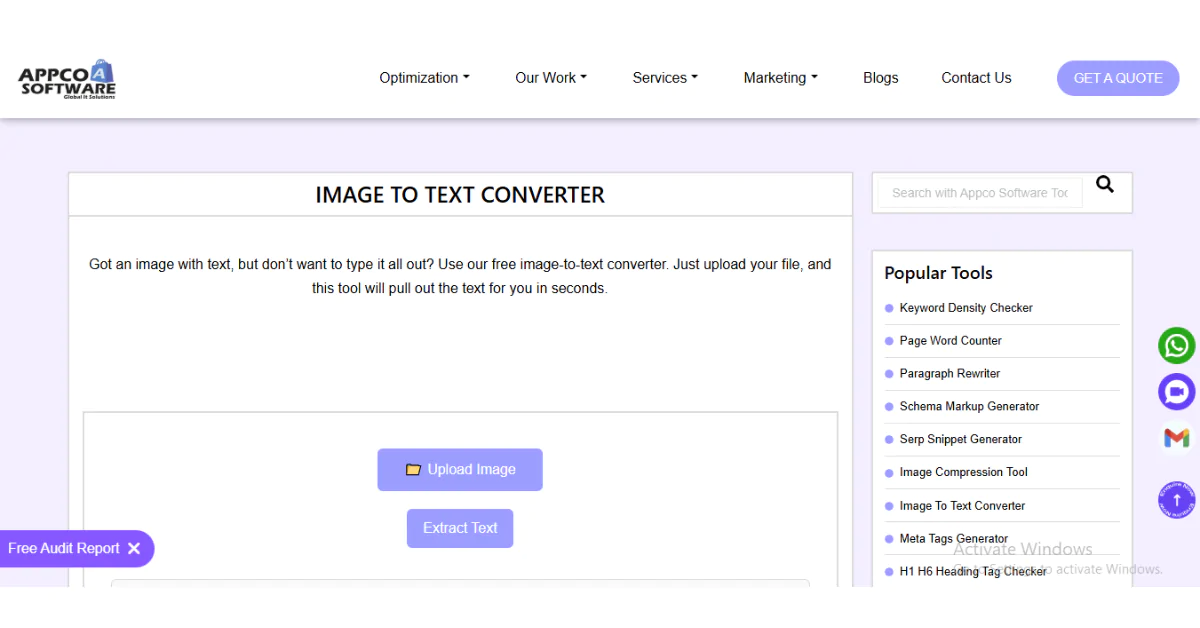Image resolution: width=1200 pixels, height=628 pixels.
Task: Launch Gmail via the sidebar mail icon
Action: tap(1176, 437)
